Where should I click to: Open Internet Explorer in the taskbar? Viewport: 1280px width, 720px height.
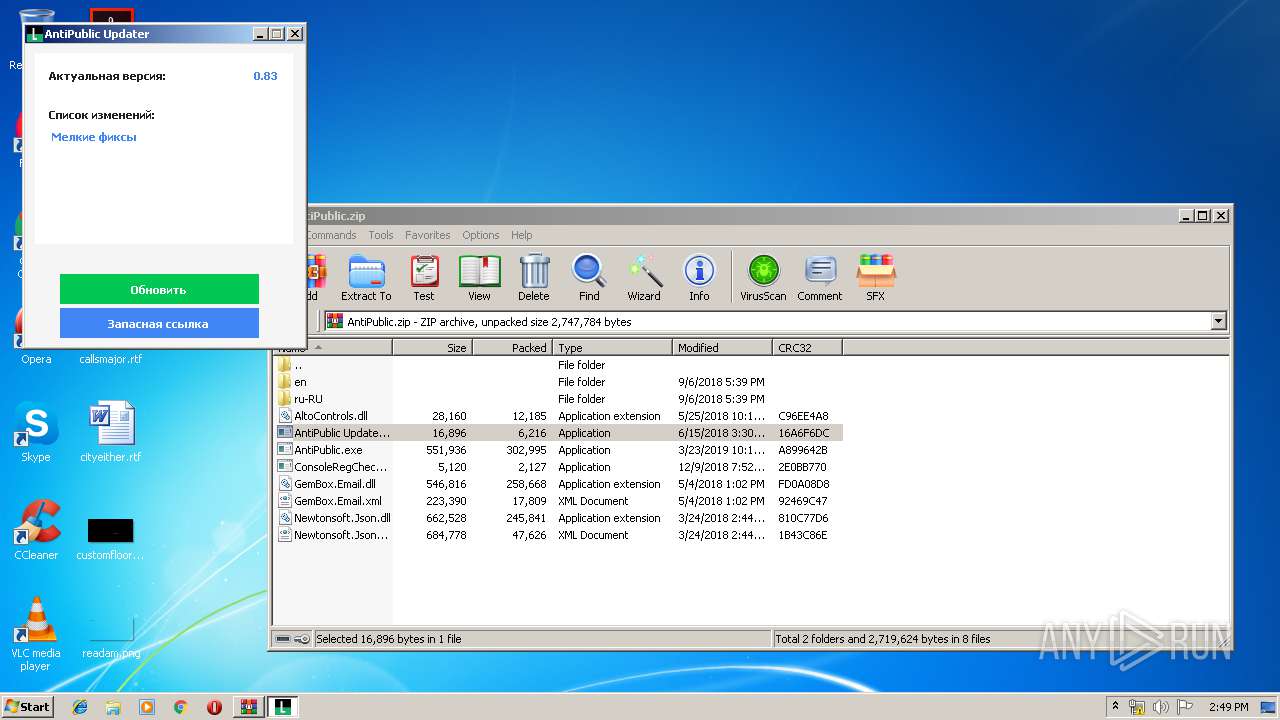point(80,707)
